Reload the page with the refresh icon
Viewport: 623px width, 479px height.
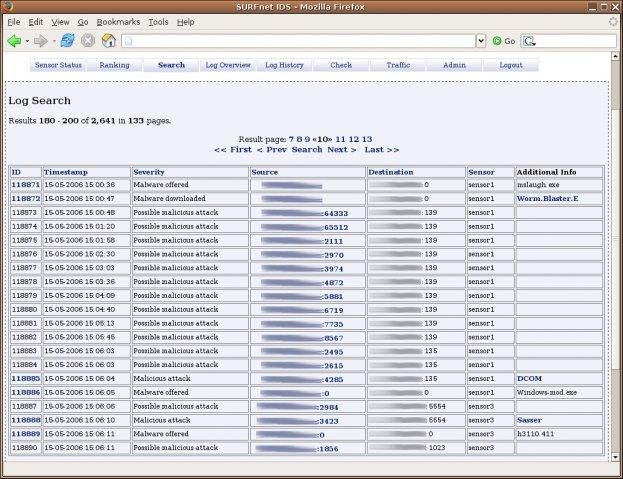pyautogui.click(x=67, y=41)
